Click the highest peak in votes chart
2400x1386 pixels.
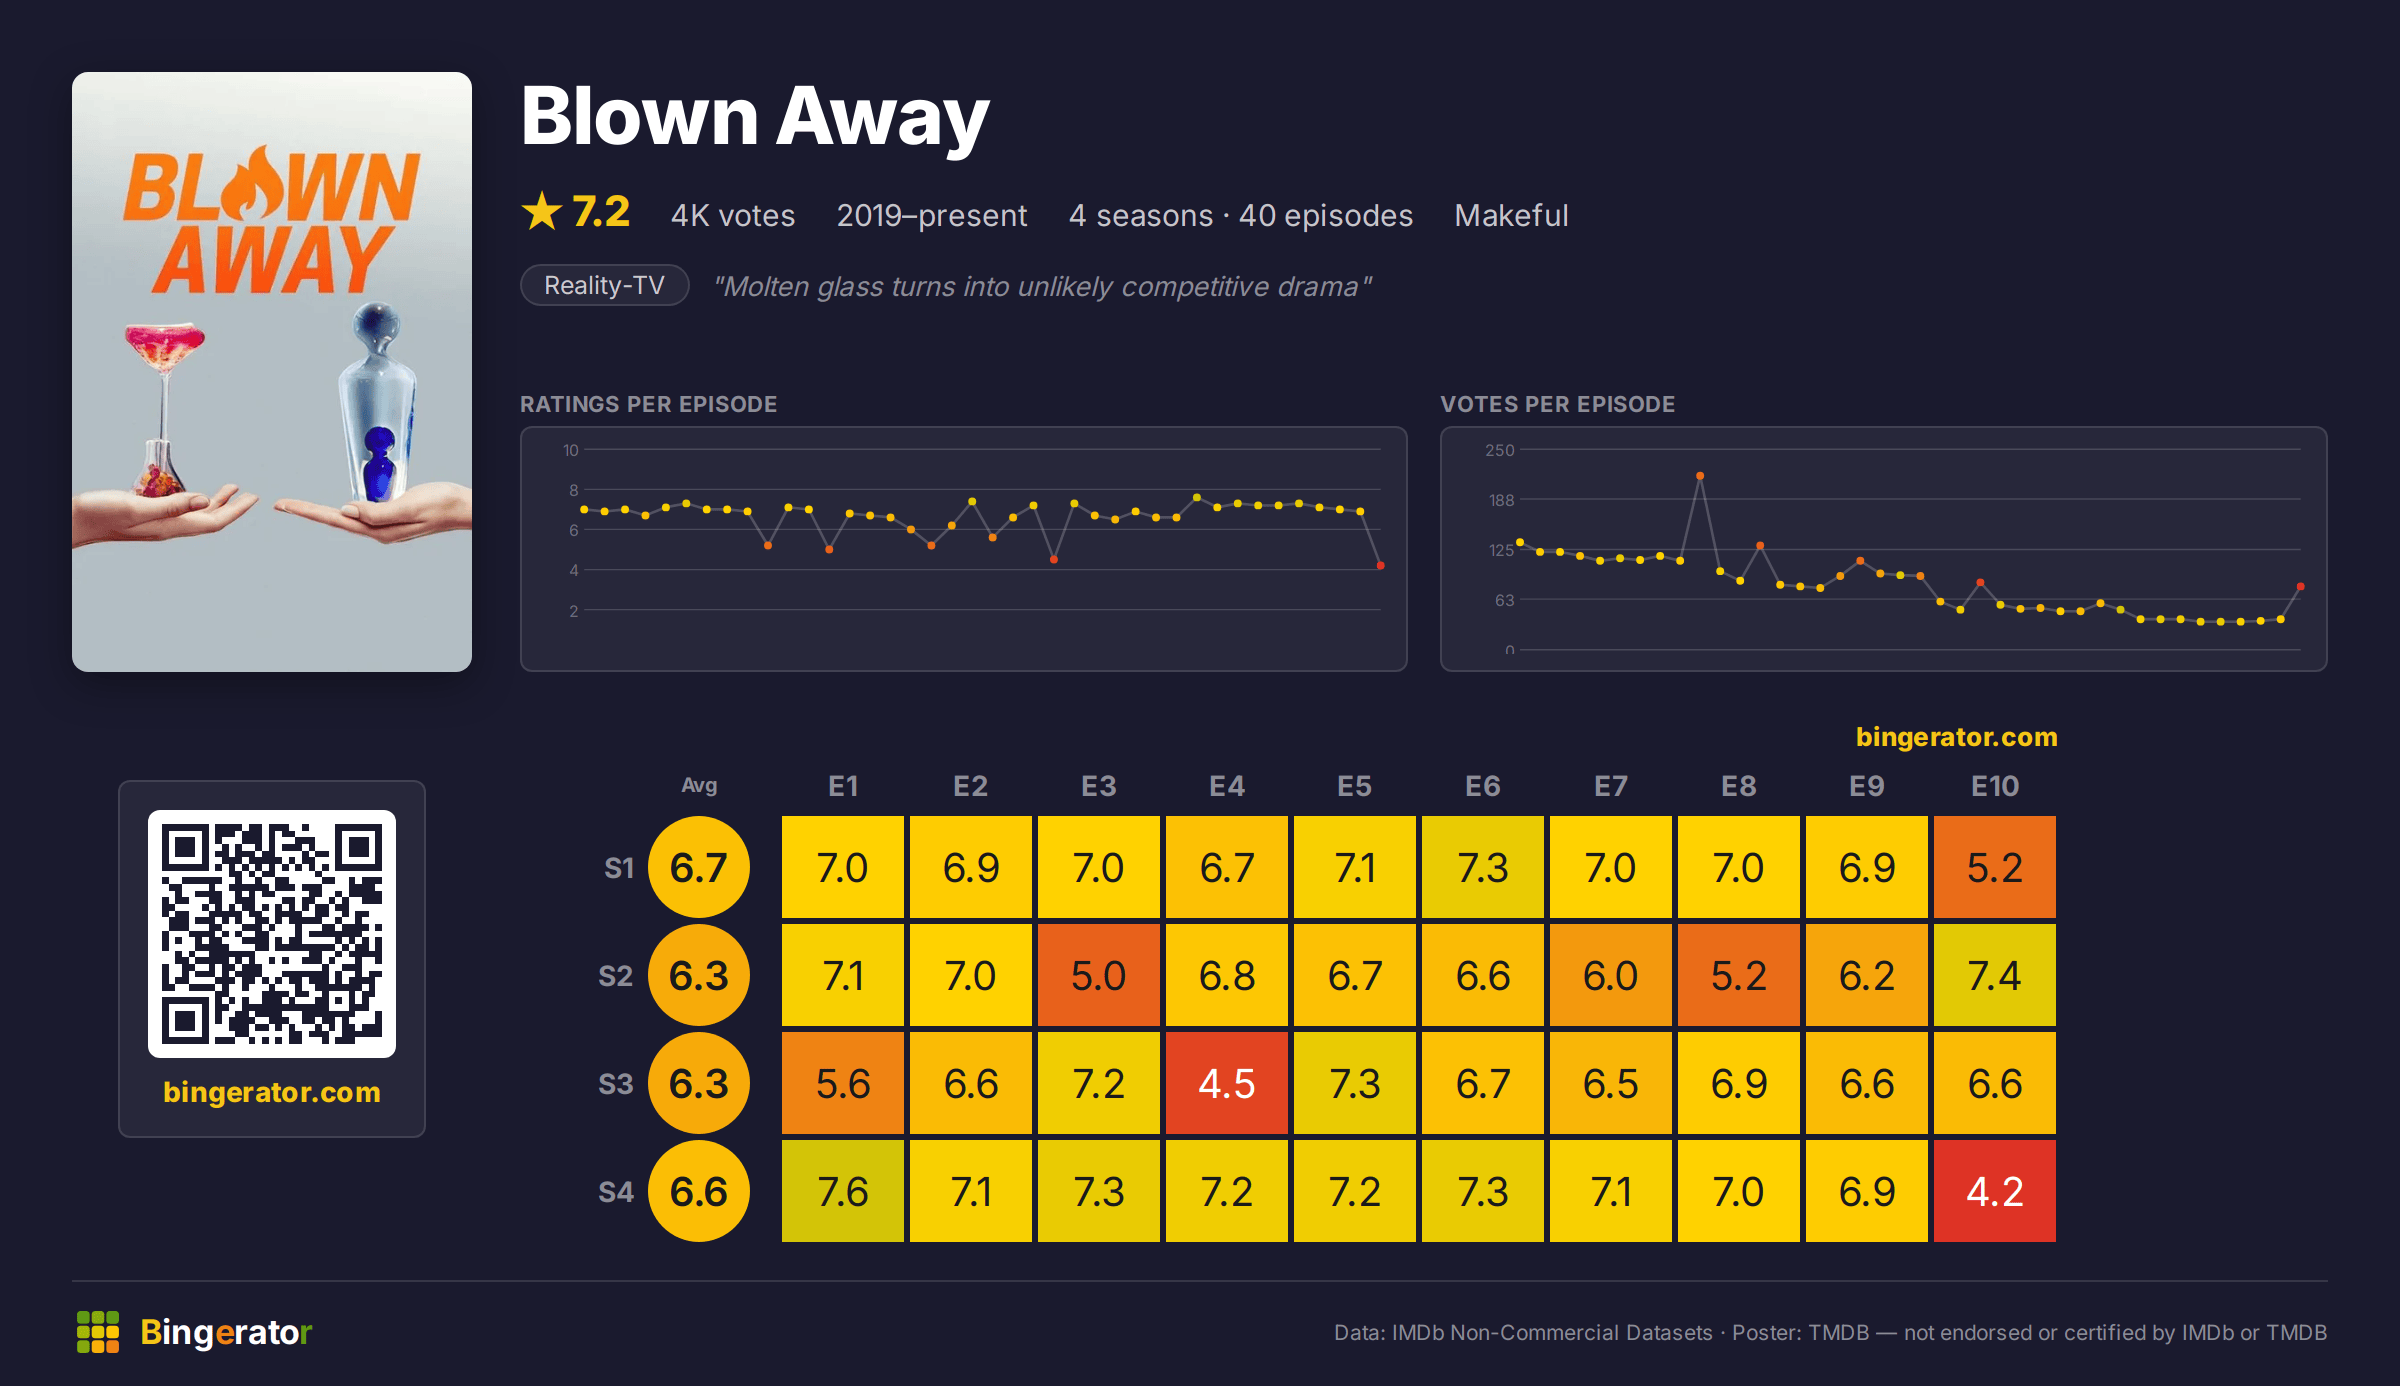1700,476
